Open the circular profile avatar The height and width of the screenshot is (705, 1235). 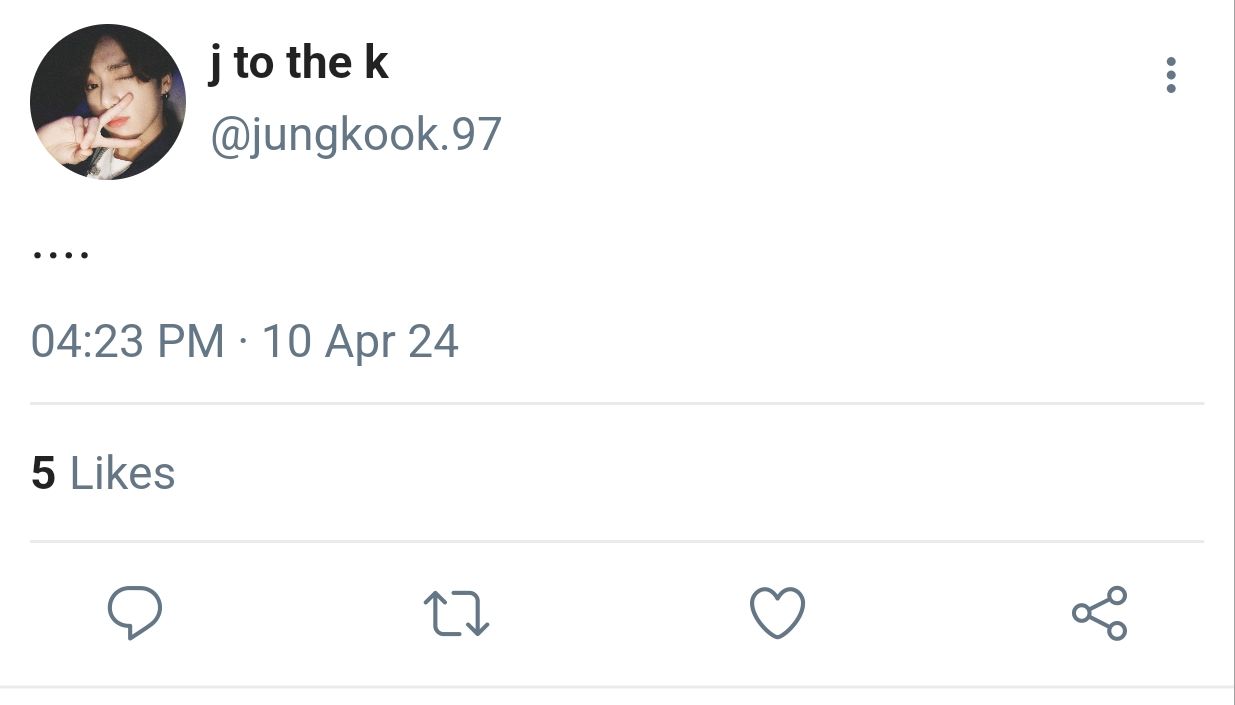tap(108, 102)
